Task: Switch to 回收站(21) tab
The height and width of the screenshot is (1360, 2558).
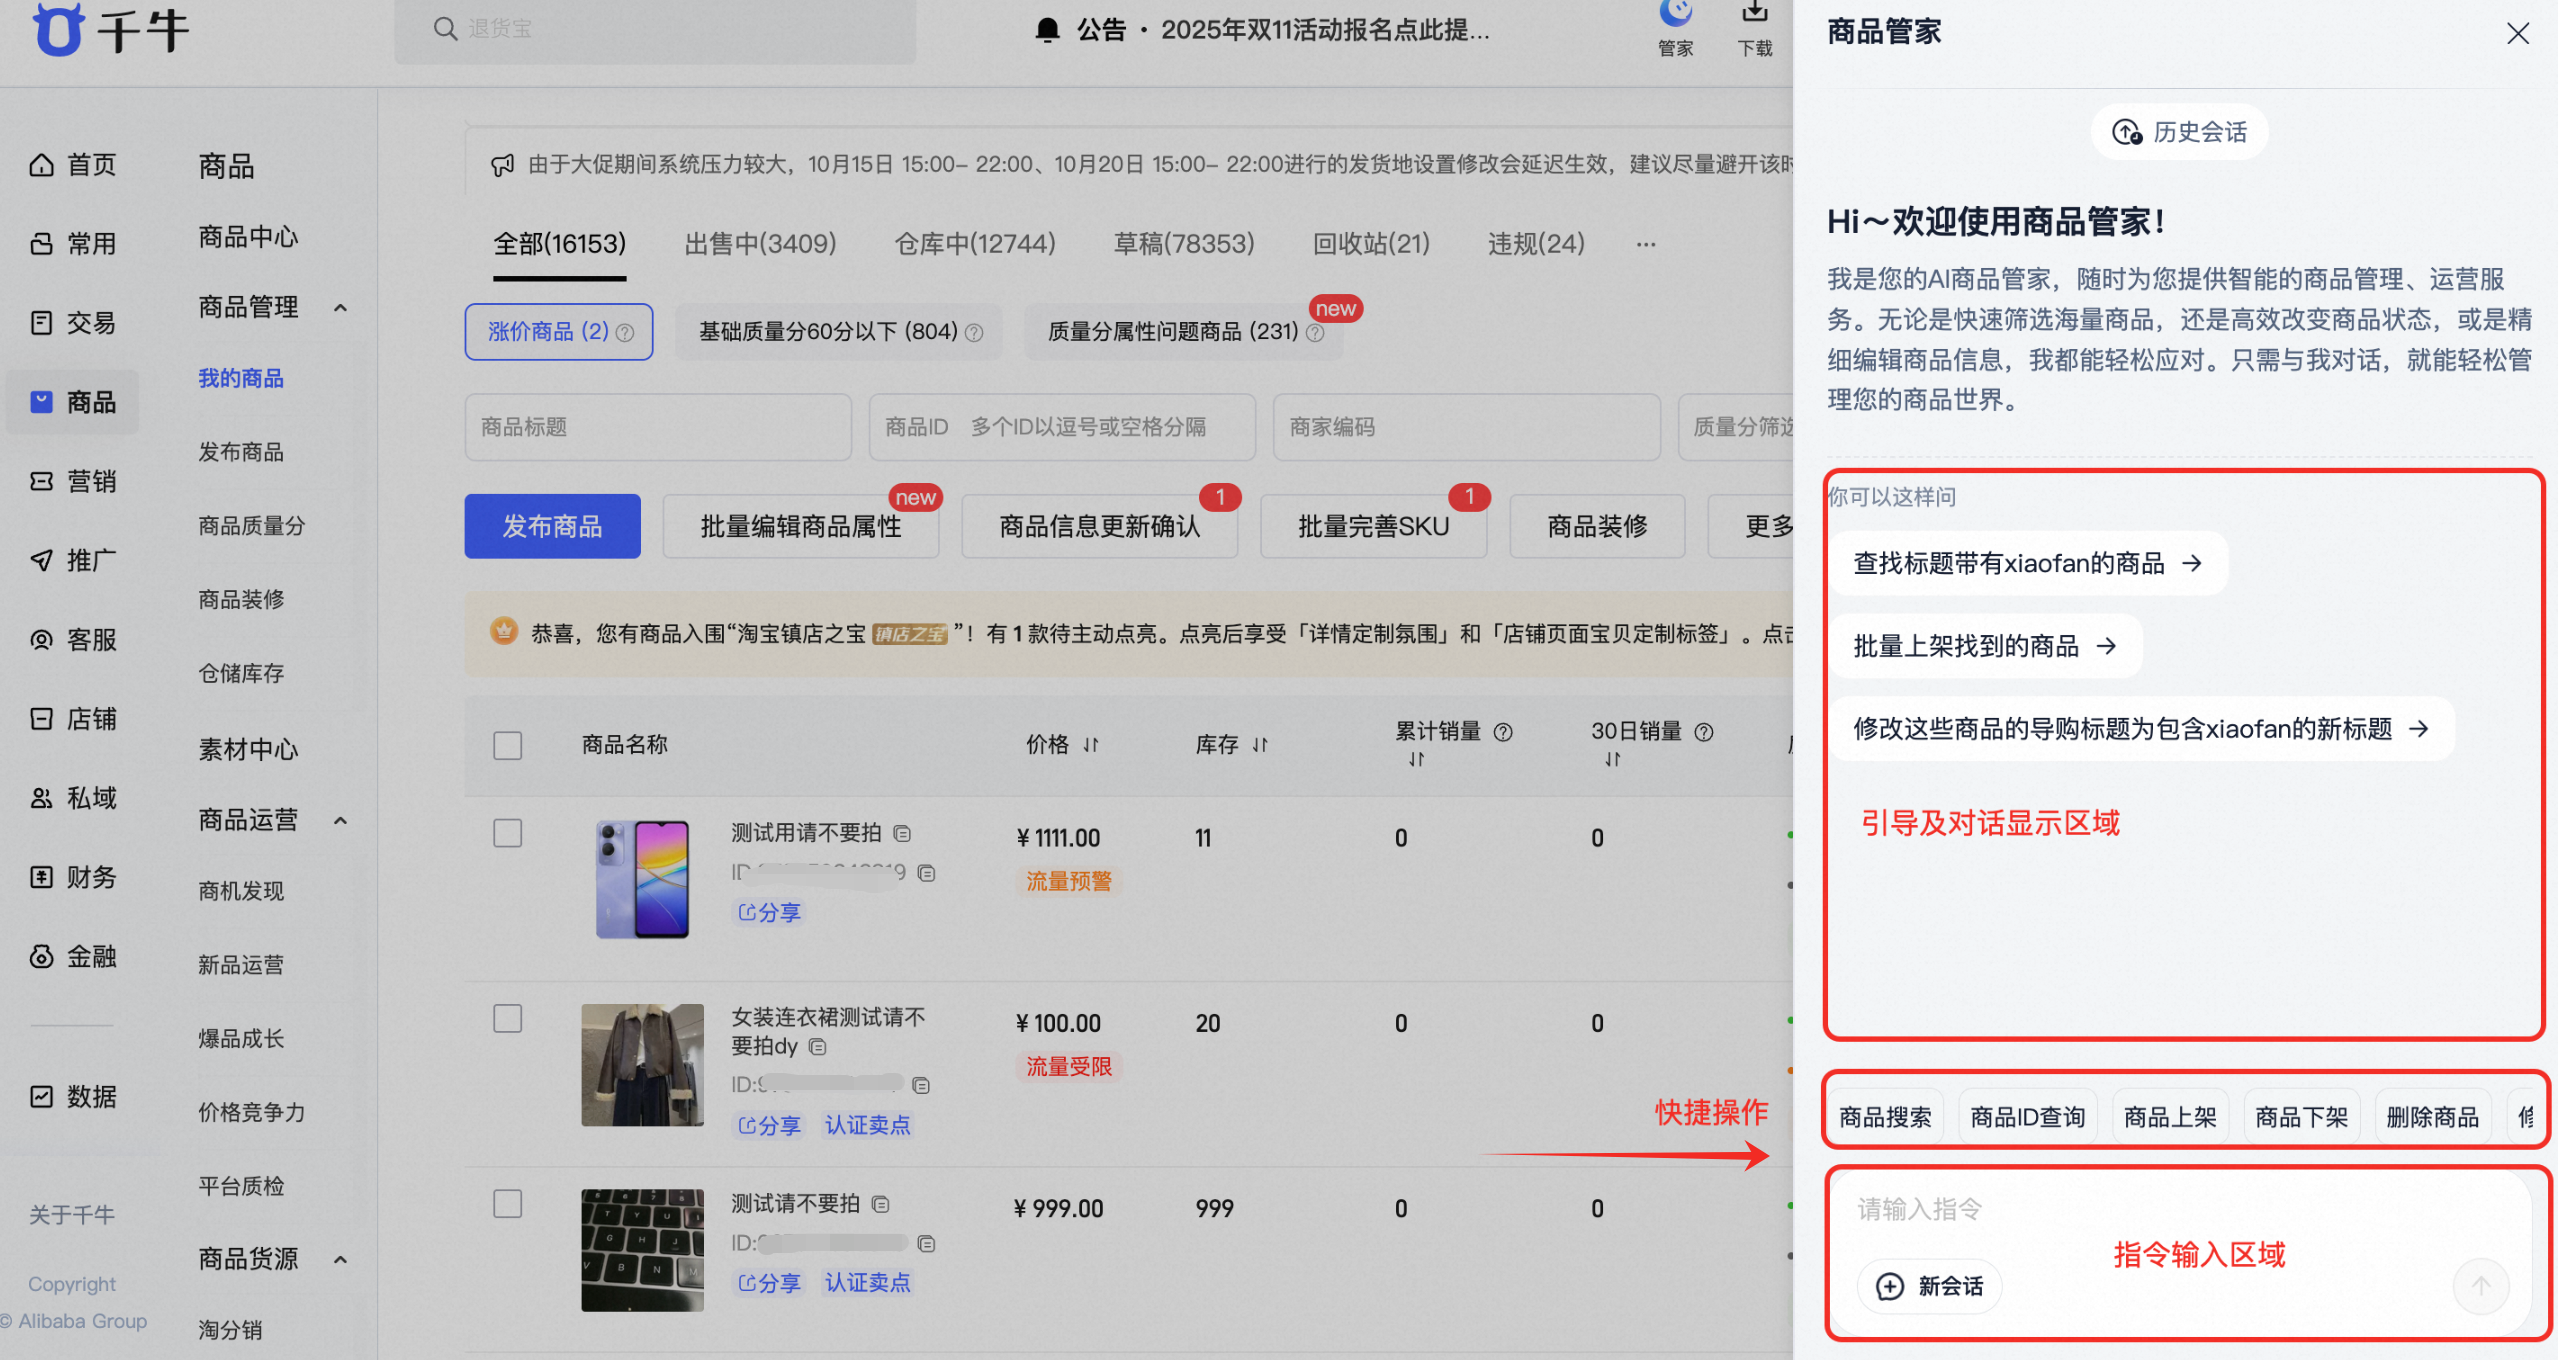Action: tap(1371, 243)
